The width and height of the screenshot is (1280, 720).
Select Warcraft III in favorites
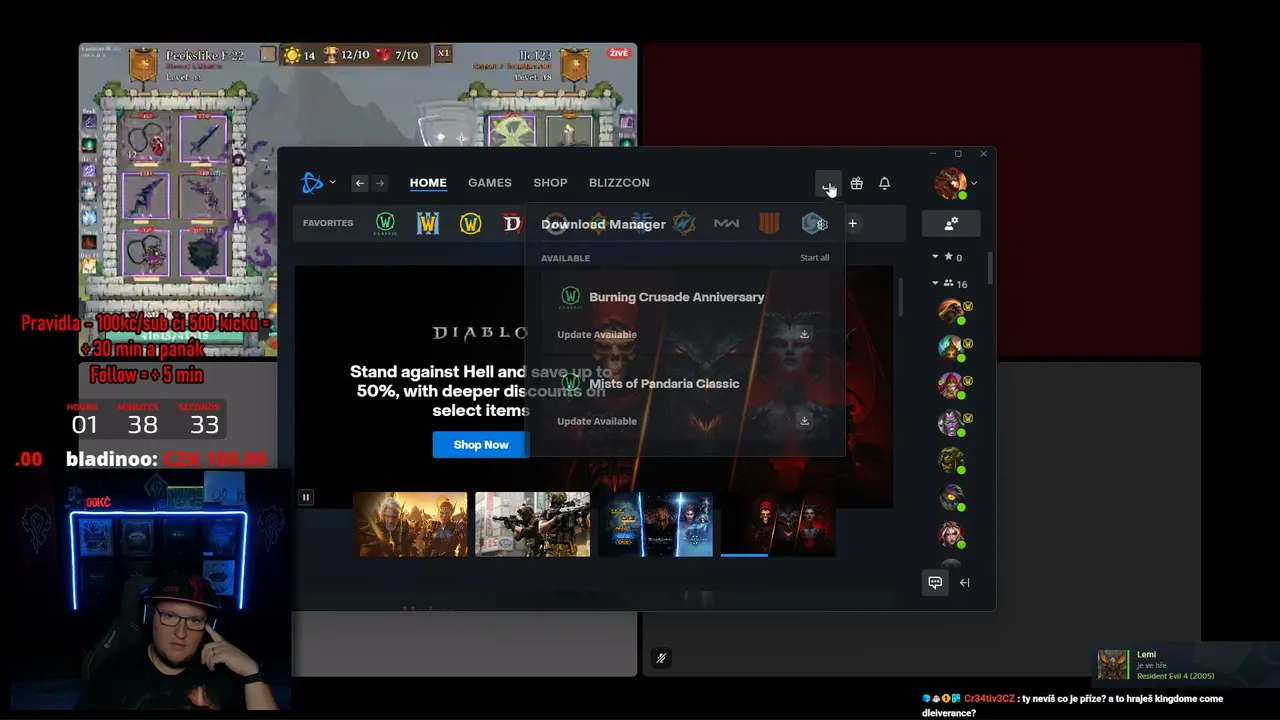point(428,223)
